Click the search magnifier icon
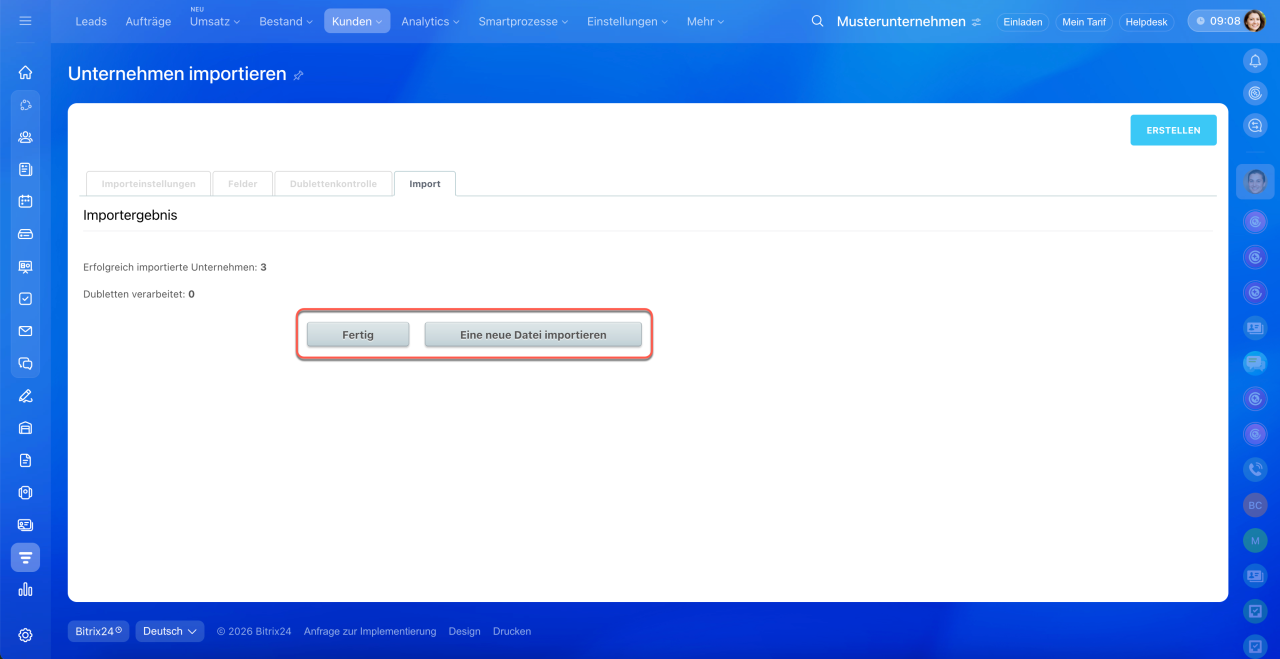This screenshot has height=659, width=1280. [817, 21]
